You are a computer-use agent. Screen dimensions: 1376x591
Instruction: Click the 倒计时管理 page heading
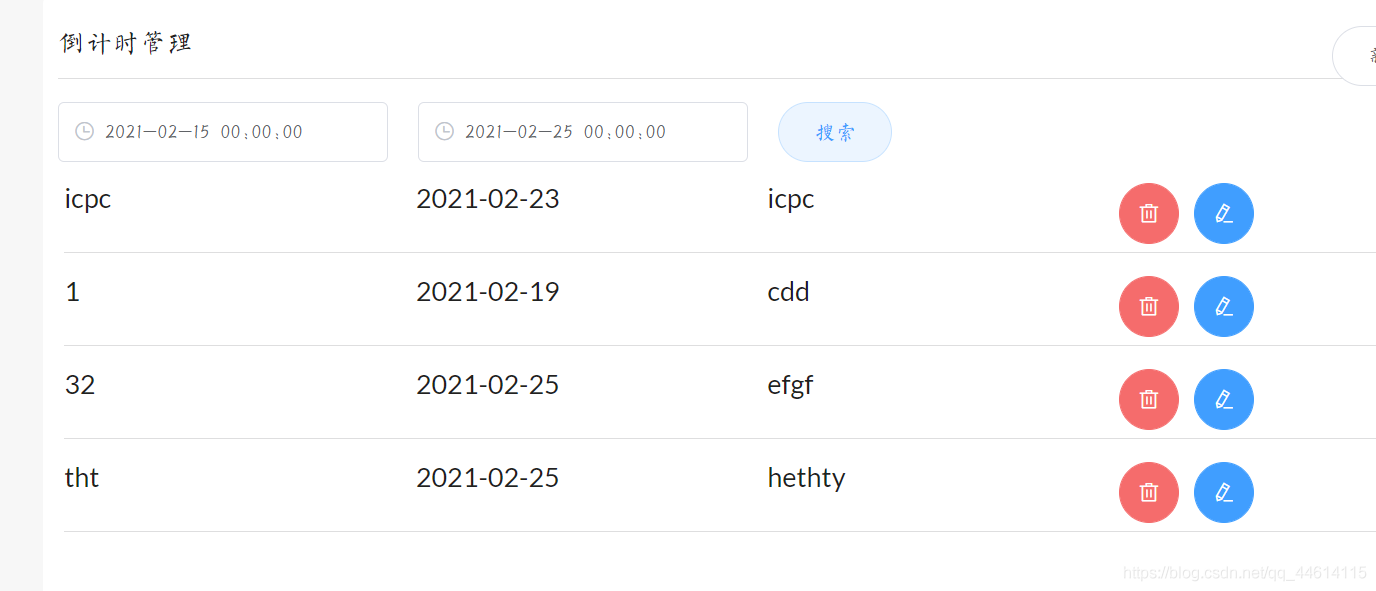(126, 44)
